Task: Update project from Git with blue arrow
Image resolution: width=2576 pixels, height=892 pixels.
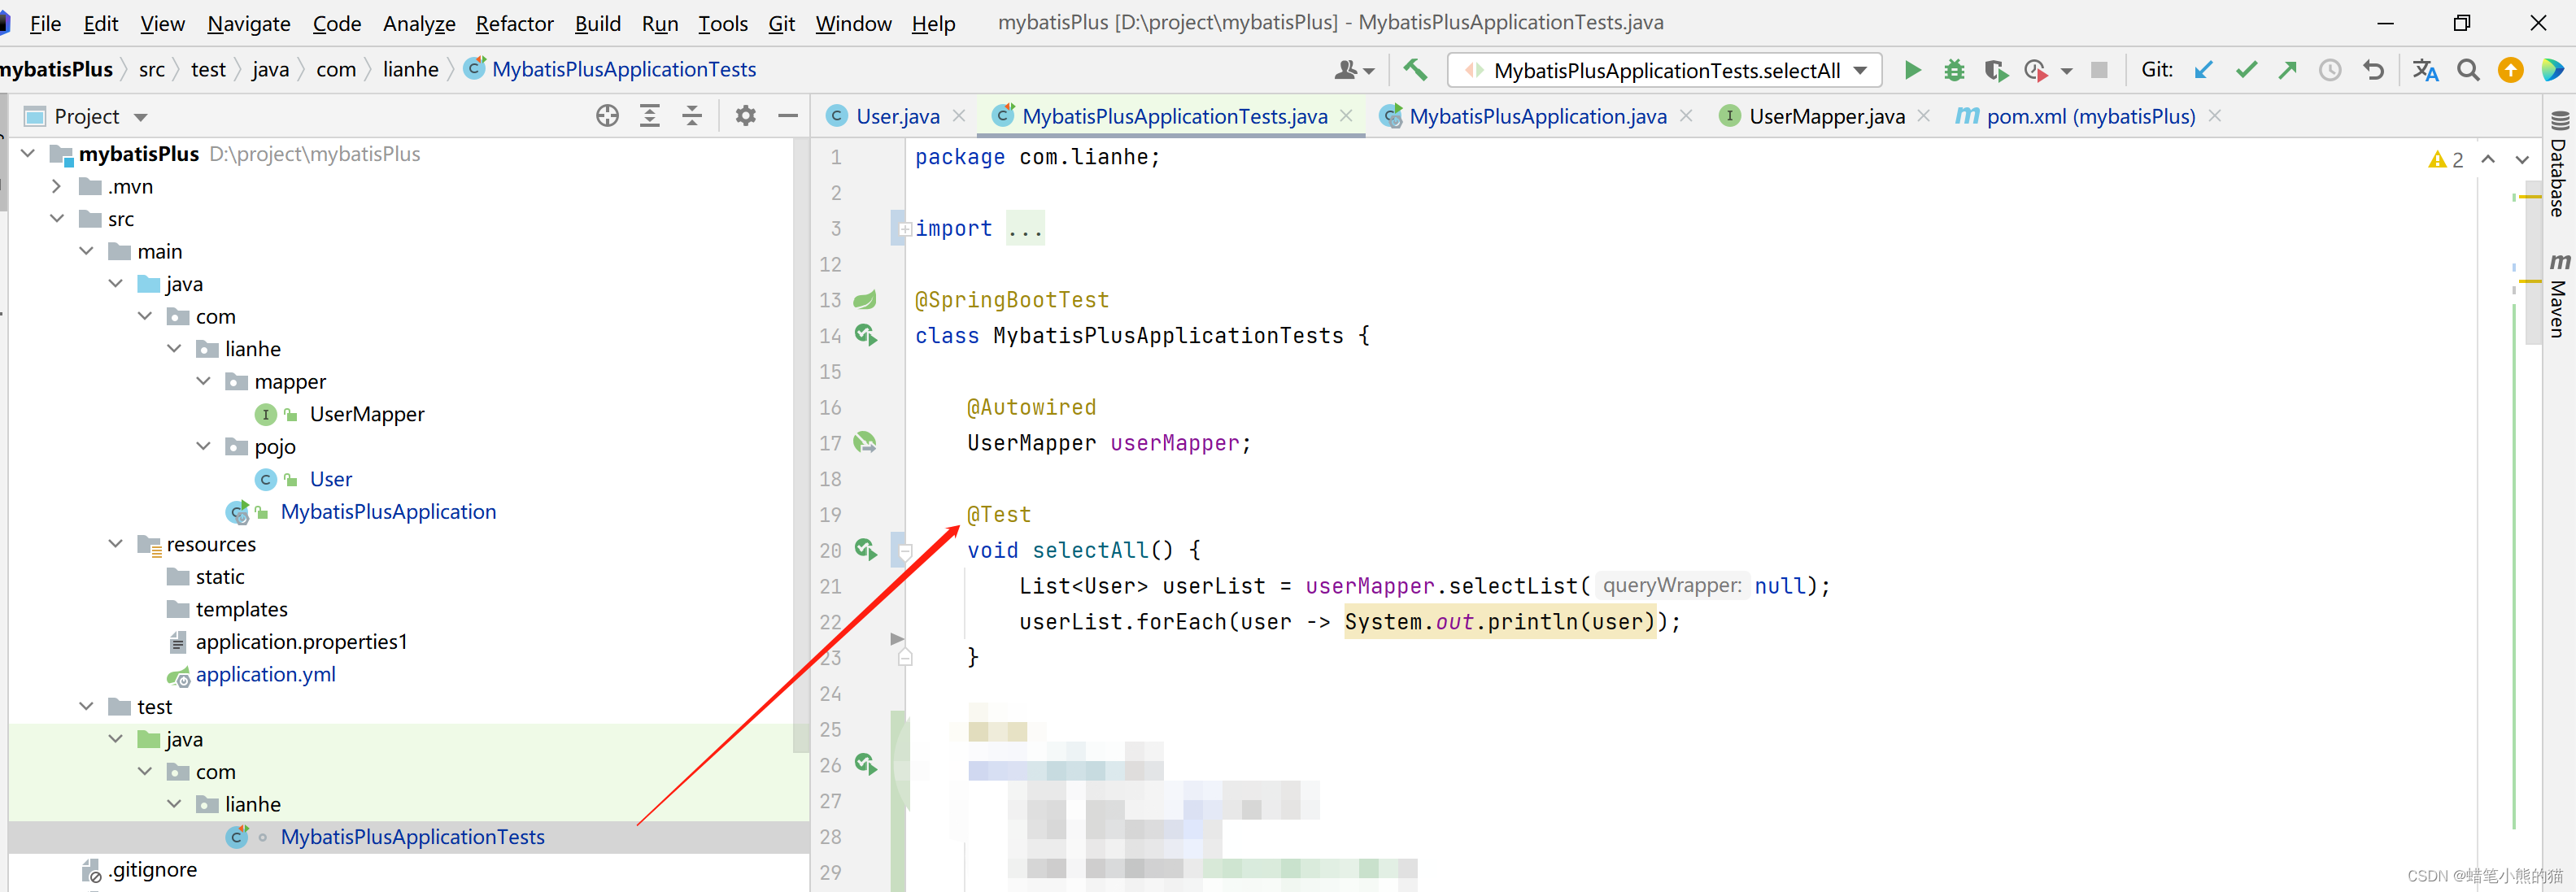Action: pyautogui.click(x=2204, y=70)
